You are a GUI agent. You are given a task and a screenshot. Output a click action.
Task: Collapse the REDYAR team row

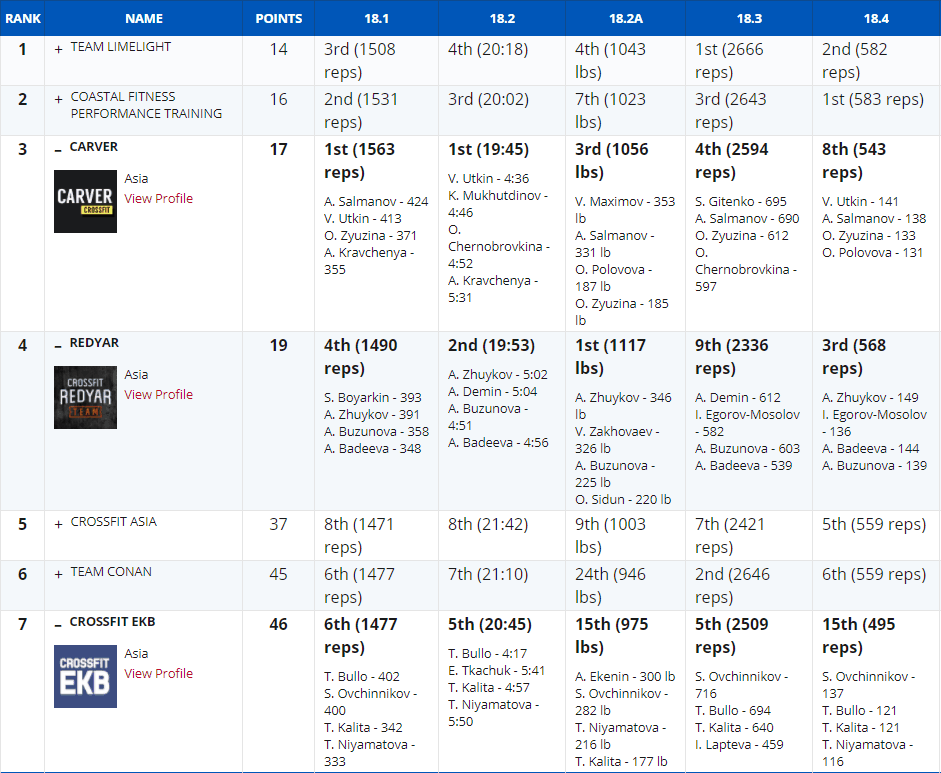pyautogui.click(x=58, y=346)
